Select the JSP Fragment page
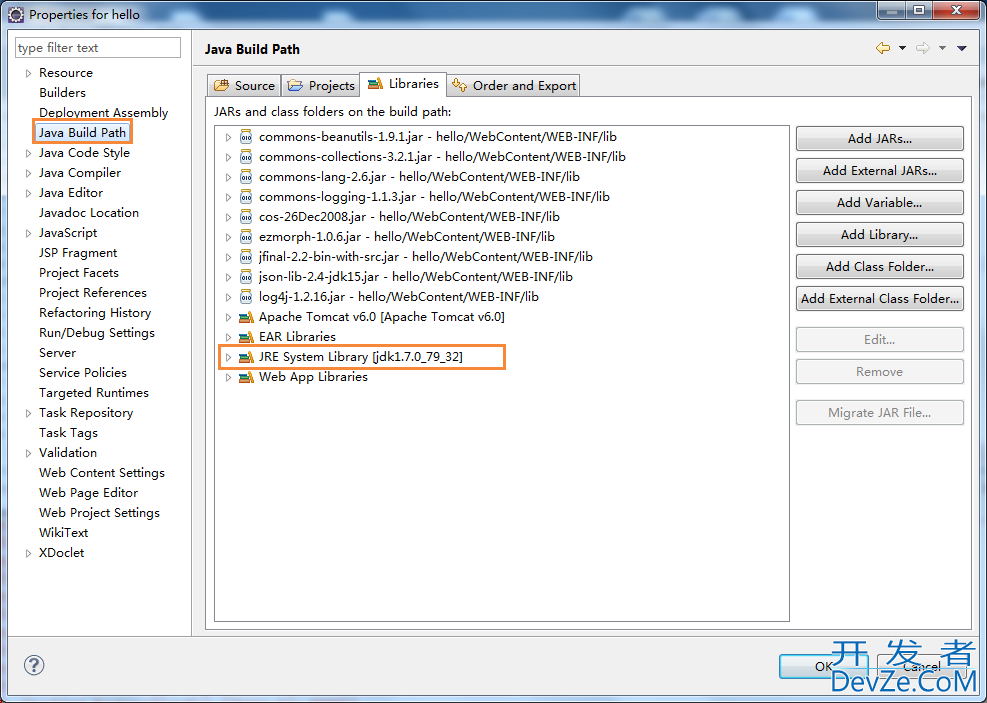 78,253
